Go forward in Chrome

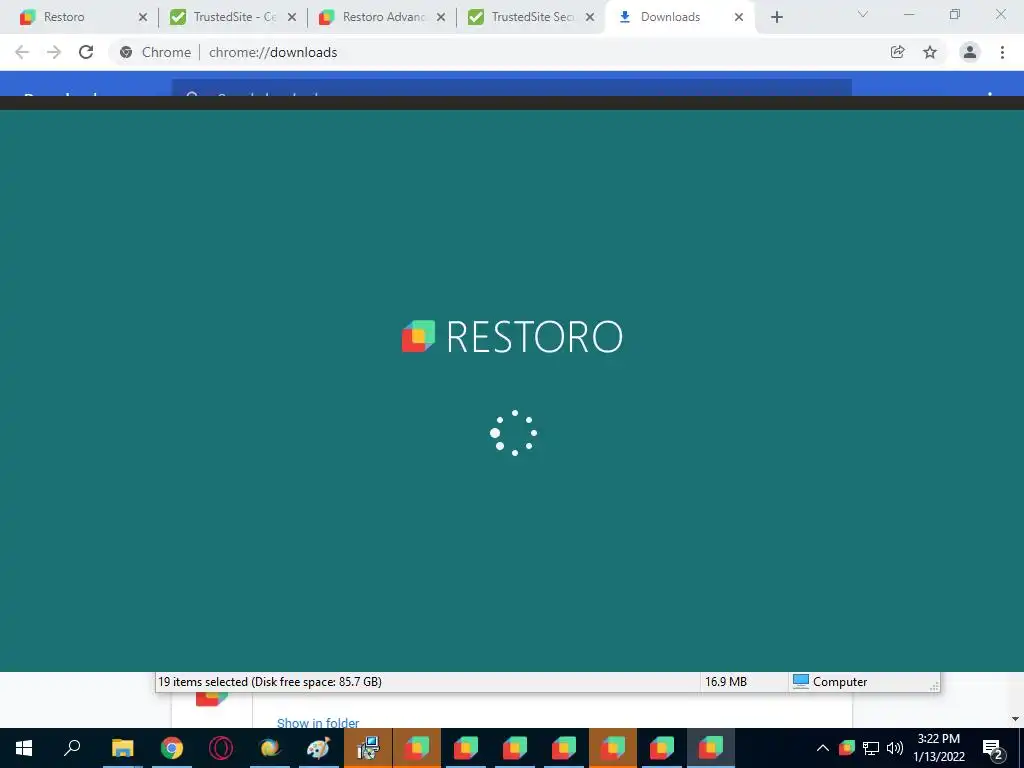54,52
